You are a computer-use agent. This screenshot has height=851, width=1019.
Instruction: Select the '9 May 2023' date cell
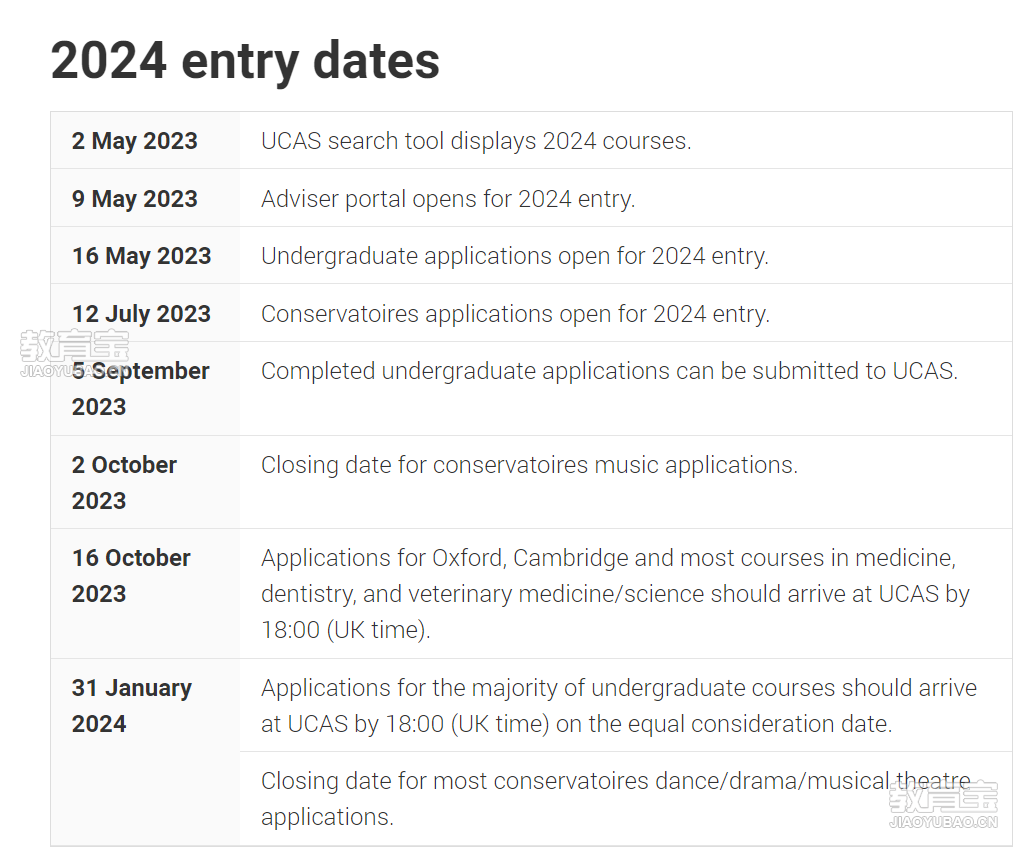pyautogui.click(x=146, y=198)
